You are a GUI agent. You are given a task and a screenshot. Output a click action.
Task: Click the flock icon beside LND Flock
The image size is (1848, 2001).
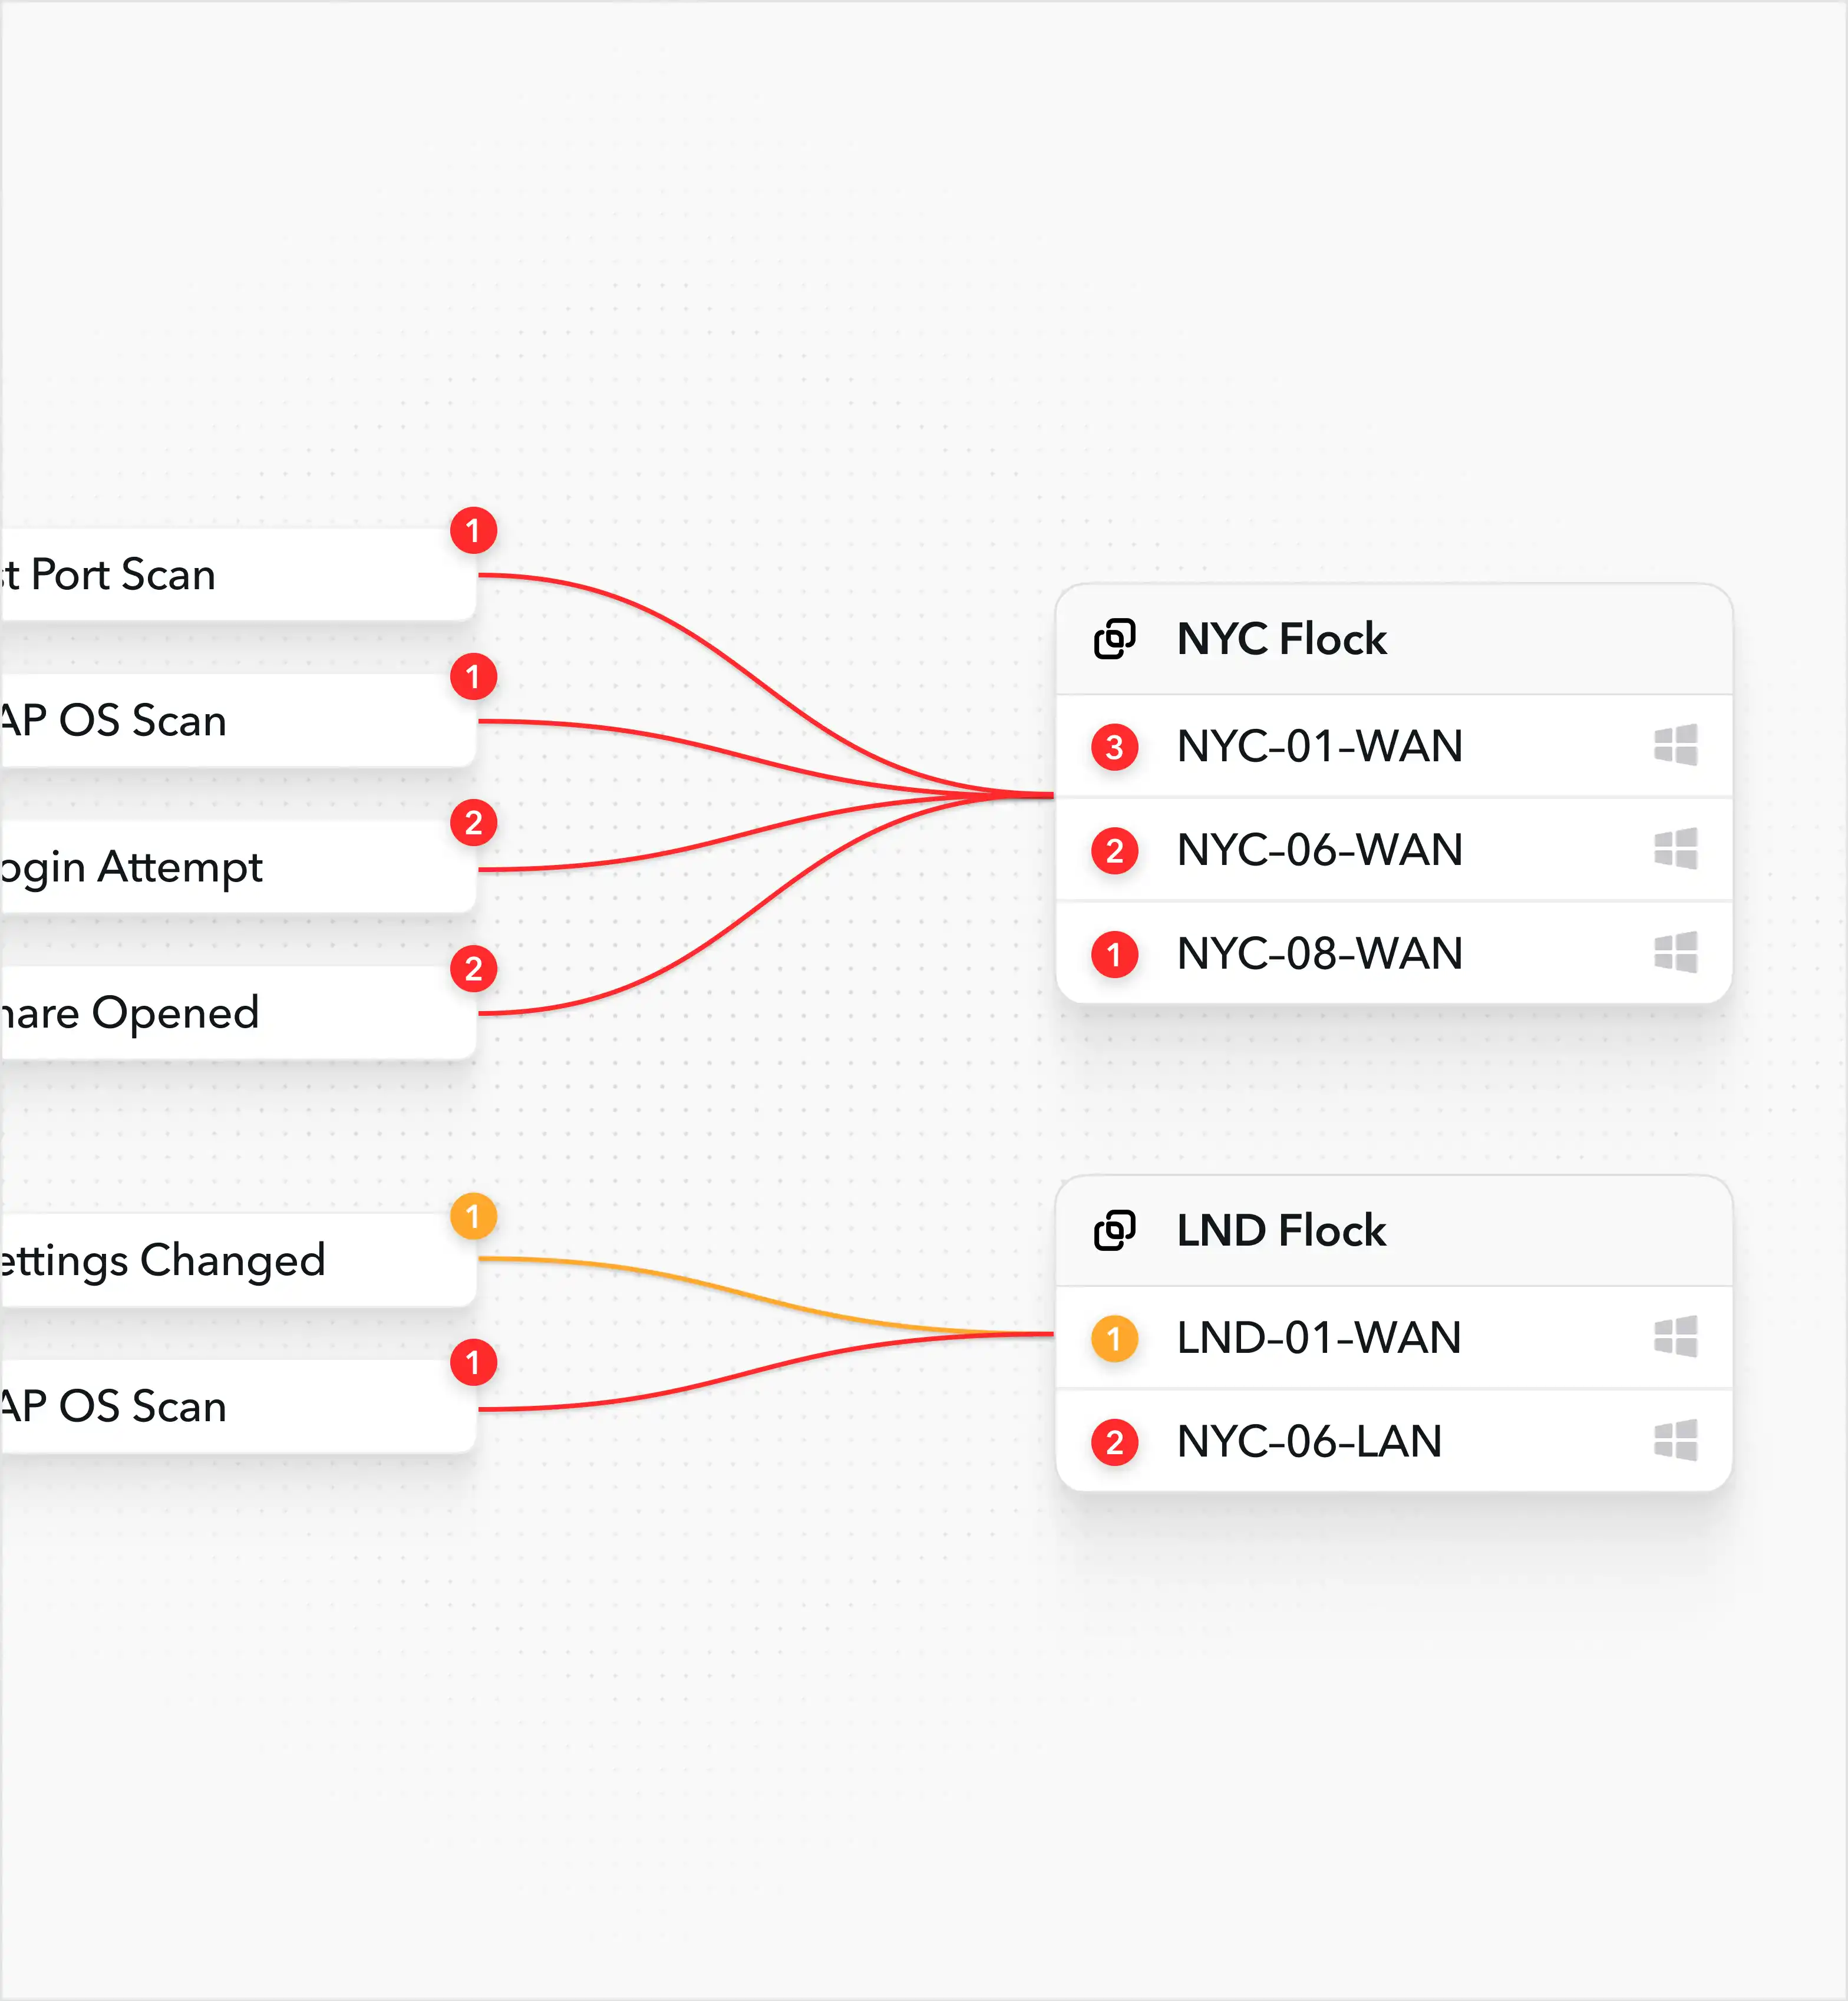(x=1114, y=1230)
